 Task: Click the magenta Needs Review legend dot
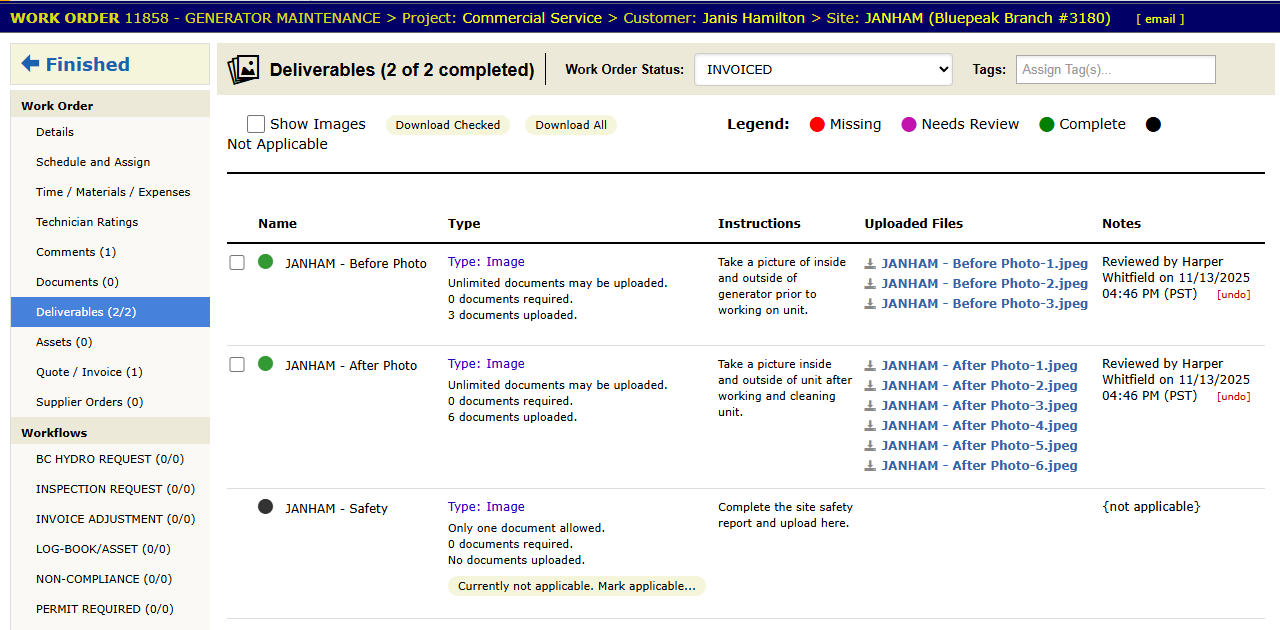(909, 125)
